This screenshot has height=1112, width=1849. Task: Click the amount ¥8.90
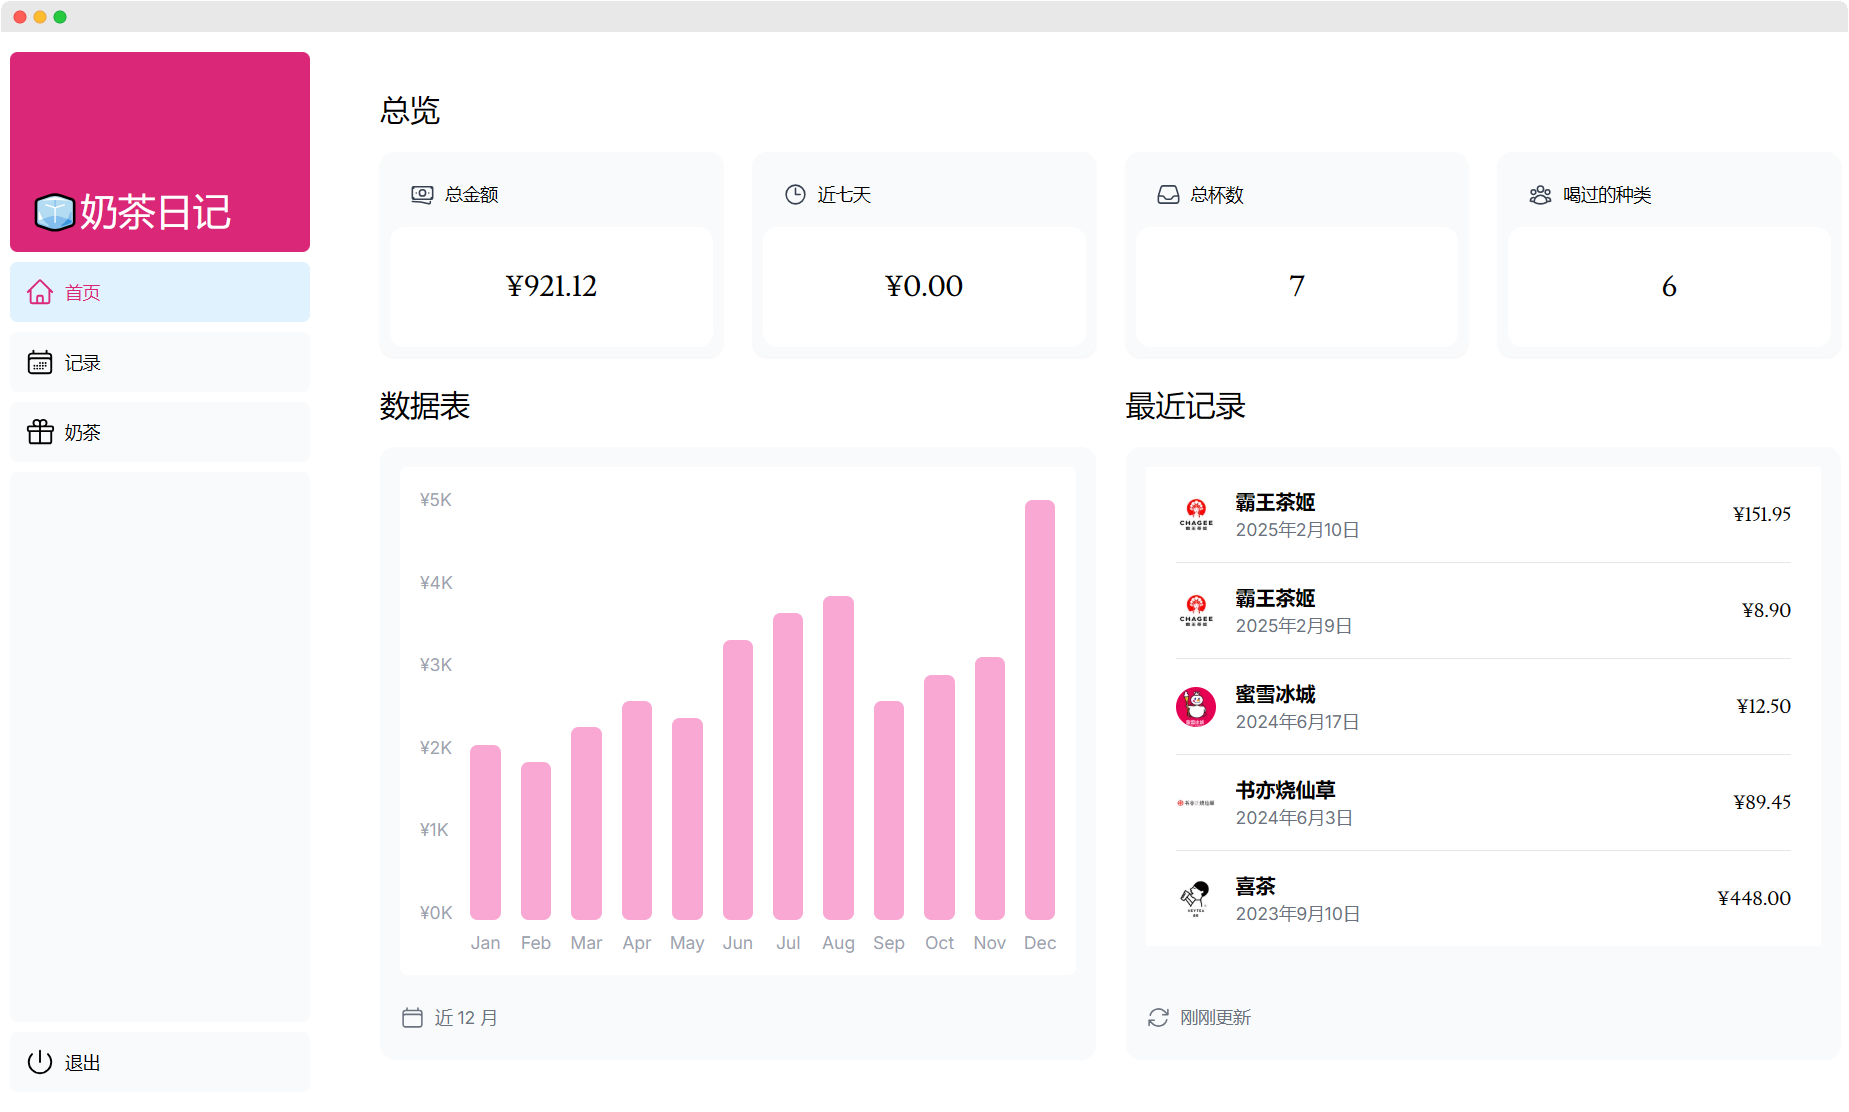click(x=1766, y=610)
